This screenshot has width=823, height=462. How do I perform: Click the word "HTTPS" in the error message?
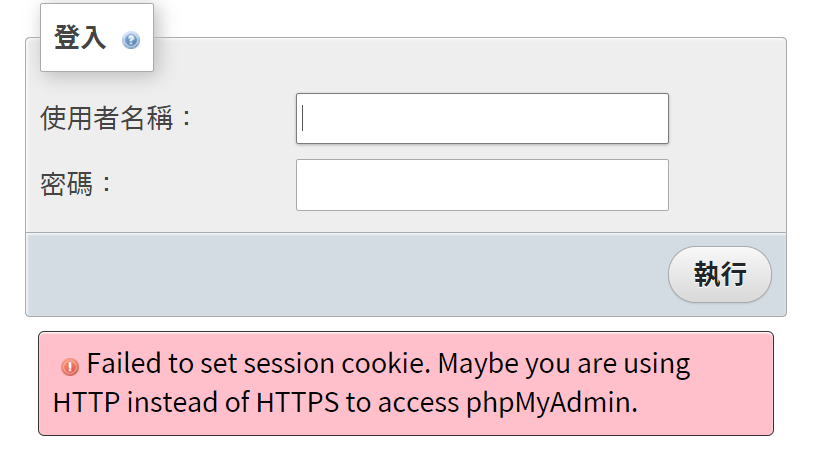pyautogui.click(x=299, y=403)
